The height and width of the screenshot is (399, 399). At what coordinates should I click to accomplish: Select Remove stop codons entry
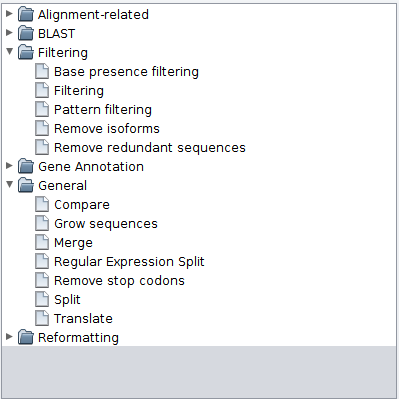[x=119, y=281]
